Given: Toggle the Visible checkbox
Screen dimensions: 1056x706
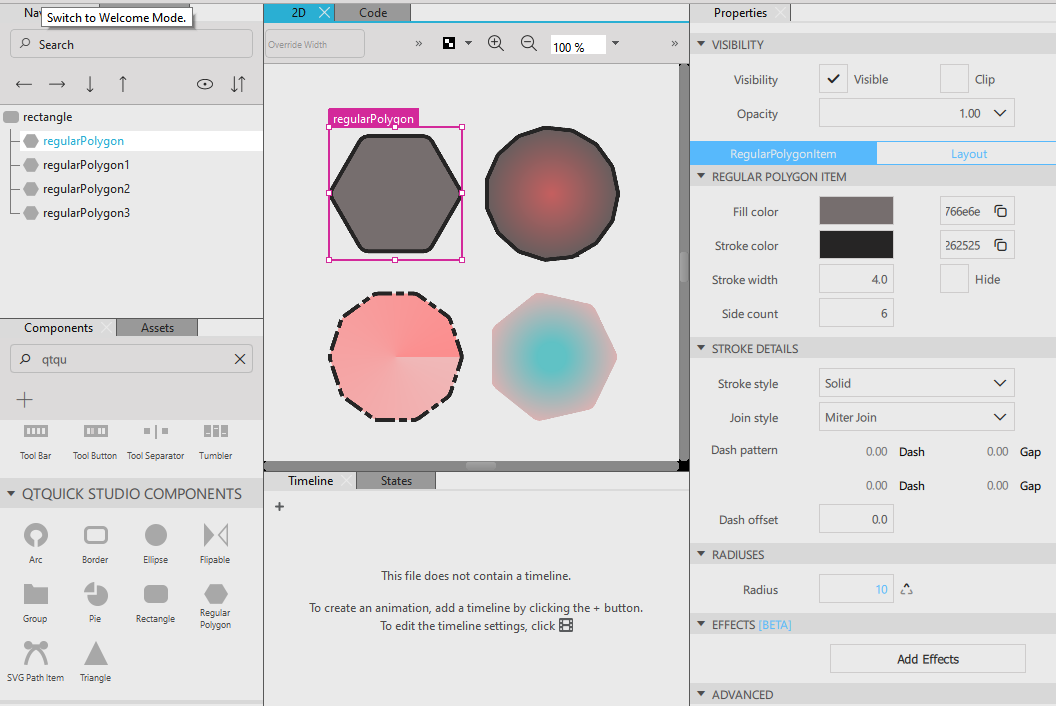Looking at the screenshot, I should pyautogui.click(x=833, y=79).
